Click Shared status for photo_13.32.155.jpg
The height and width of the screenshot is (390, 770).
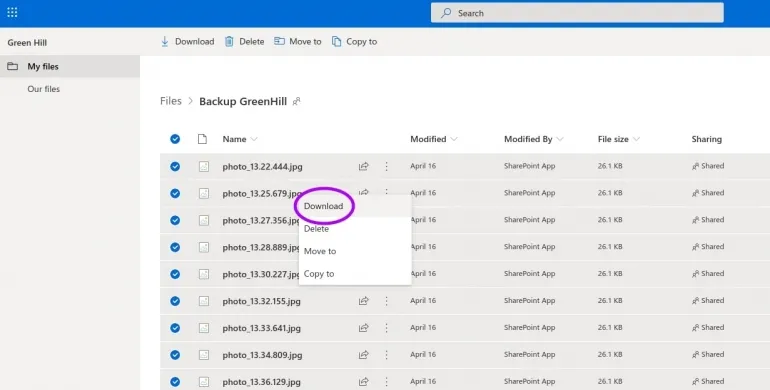(708, 301)
